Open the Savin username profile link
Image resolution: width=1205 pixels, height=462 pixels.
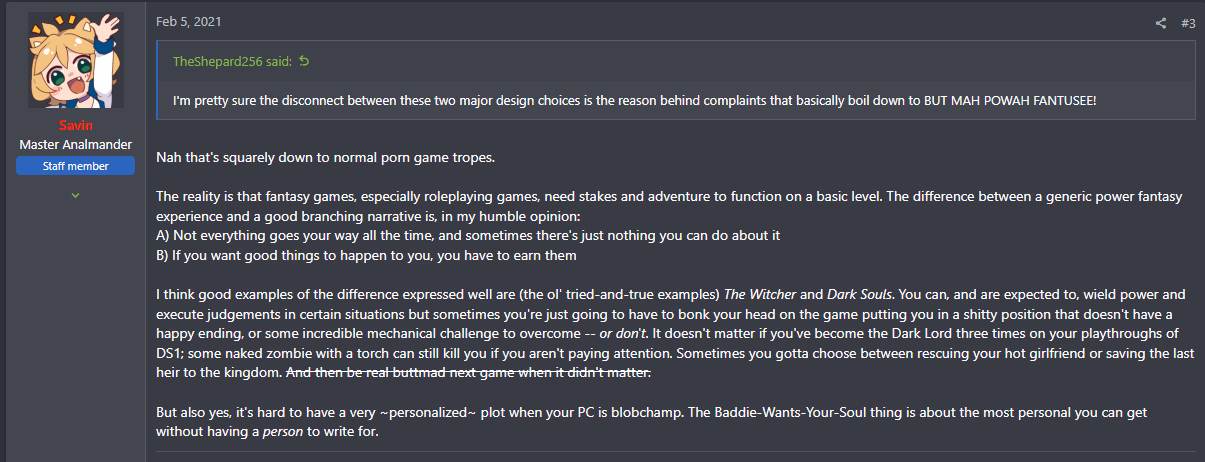click(x=75, y=127)
